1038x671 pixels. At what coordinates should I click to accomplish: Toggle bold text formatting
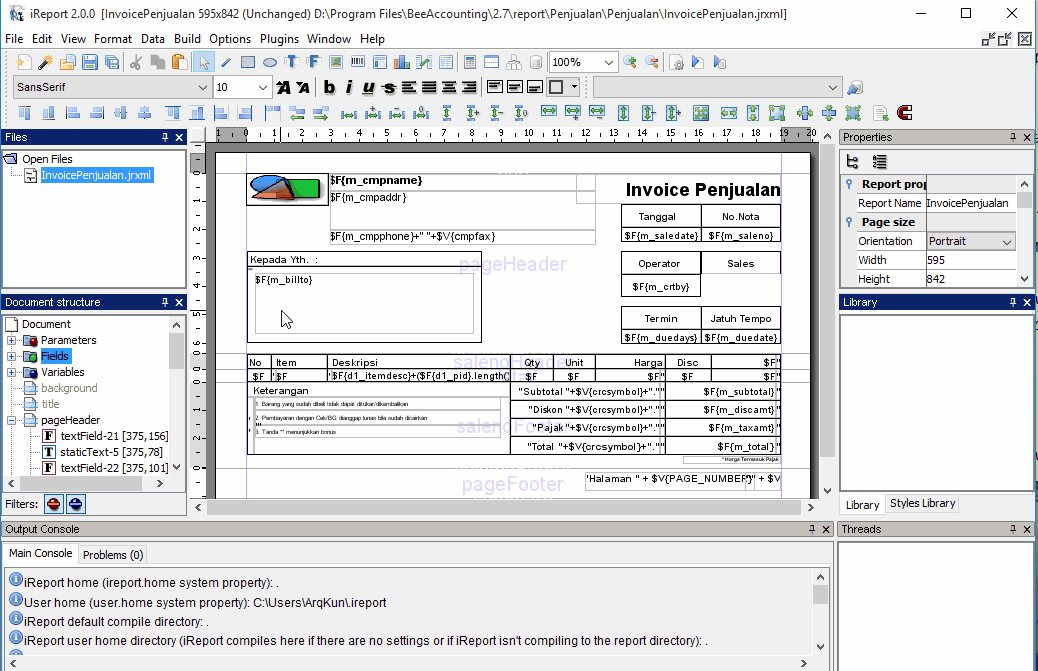pos(329,88)
